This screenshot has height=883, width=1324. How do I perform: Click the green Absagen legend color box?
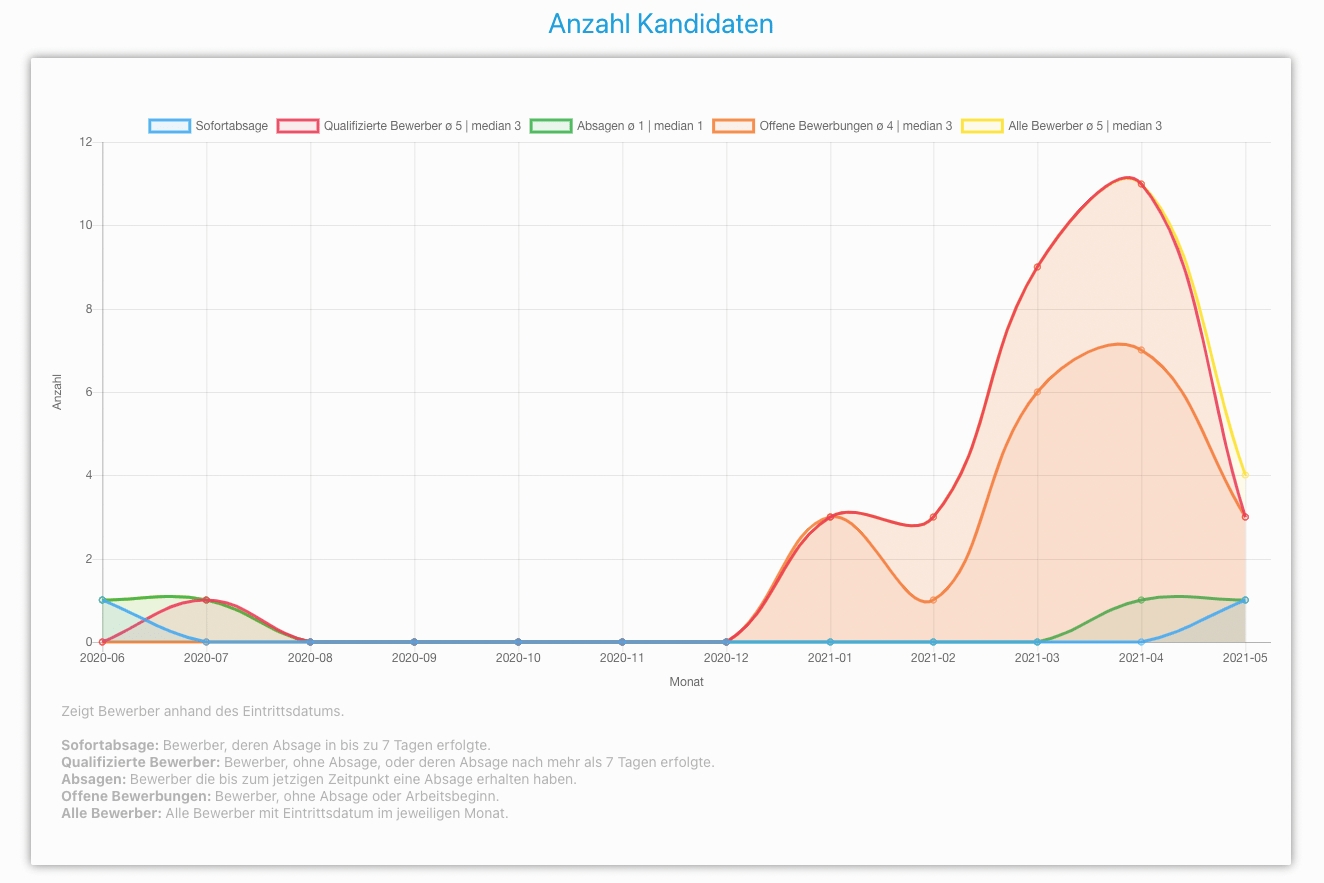551,126
